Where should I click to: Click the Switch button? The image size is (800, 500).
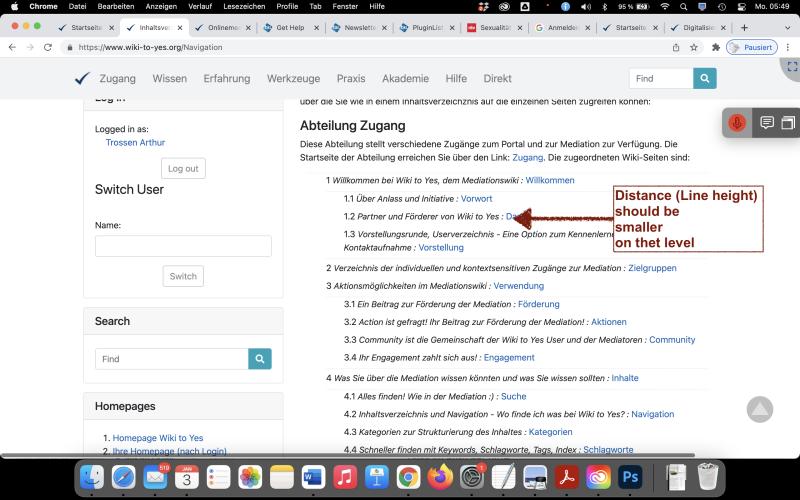pos(183,276)
